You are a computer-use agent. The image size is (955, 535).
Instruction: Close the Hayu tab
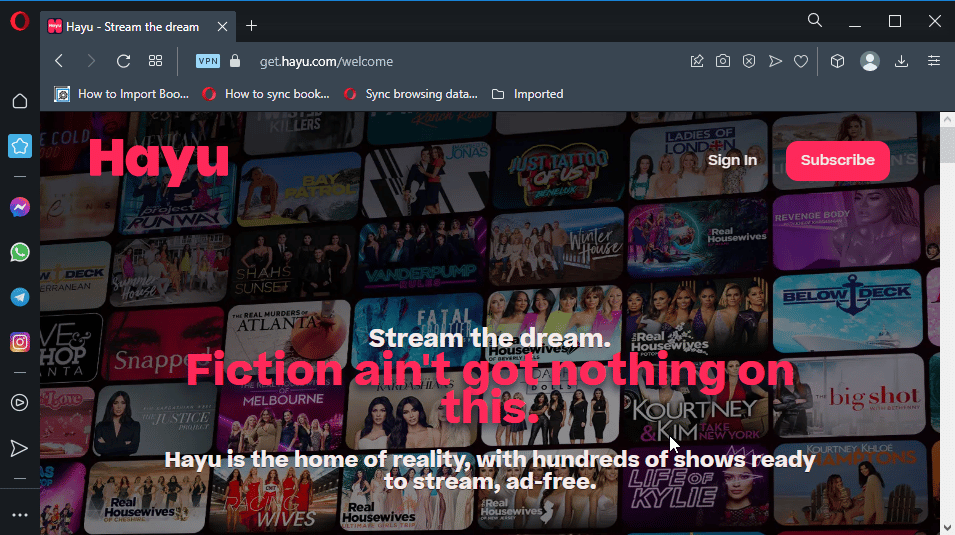point(222,27)
